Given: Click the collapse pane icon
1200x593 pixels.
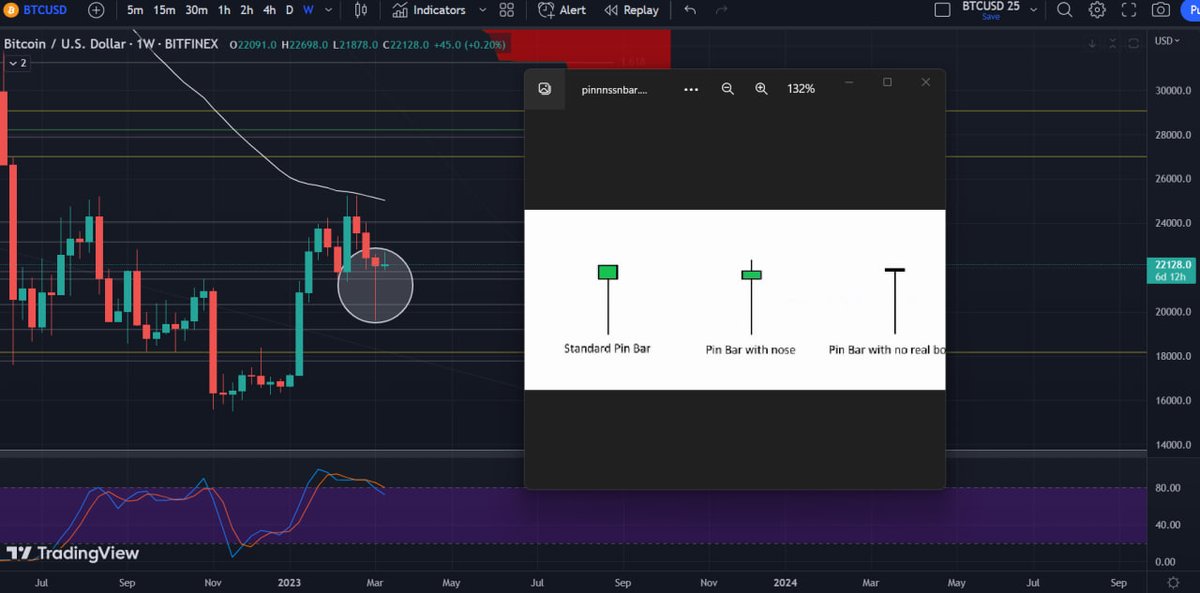Looking at the screenshot, I should [x=1113, y=45].
